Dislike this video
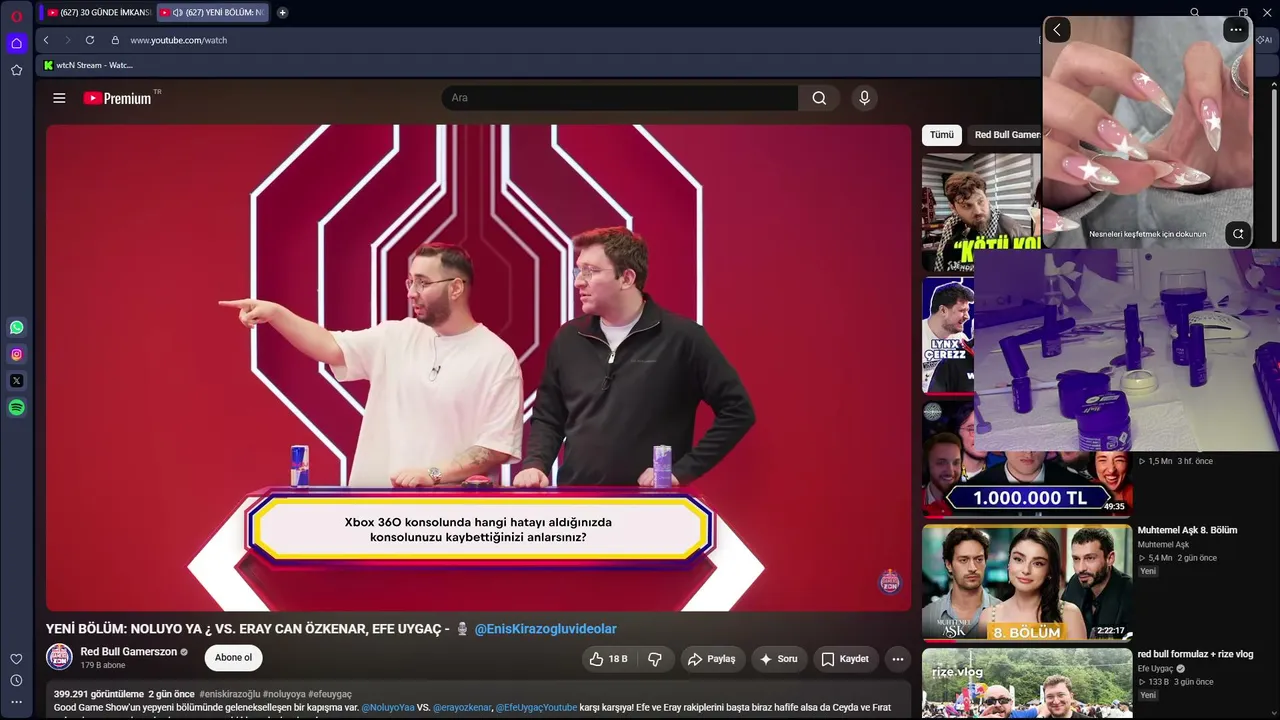The height and width of the screenshot is (720, 1280). click(x=655, y=659)
